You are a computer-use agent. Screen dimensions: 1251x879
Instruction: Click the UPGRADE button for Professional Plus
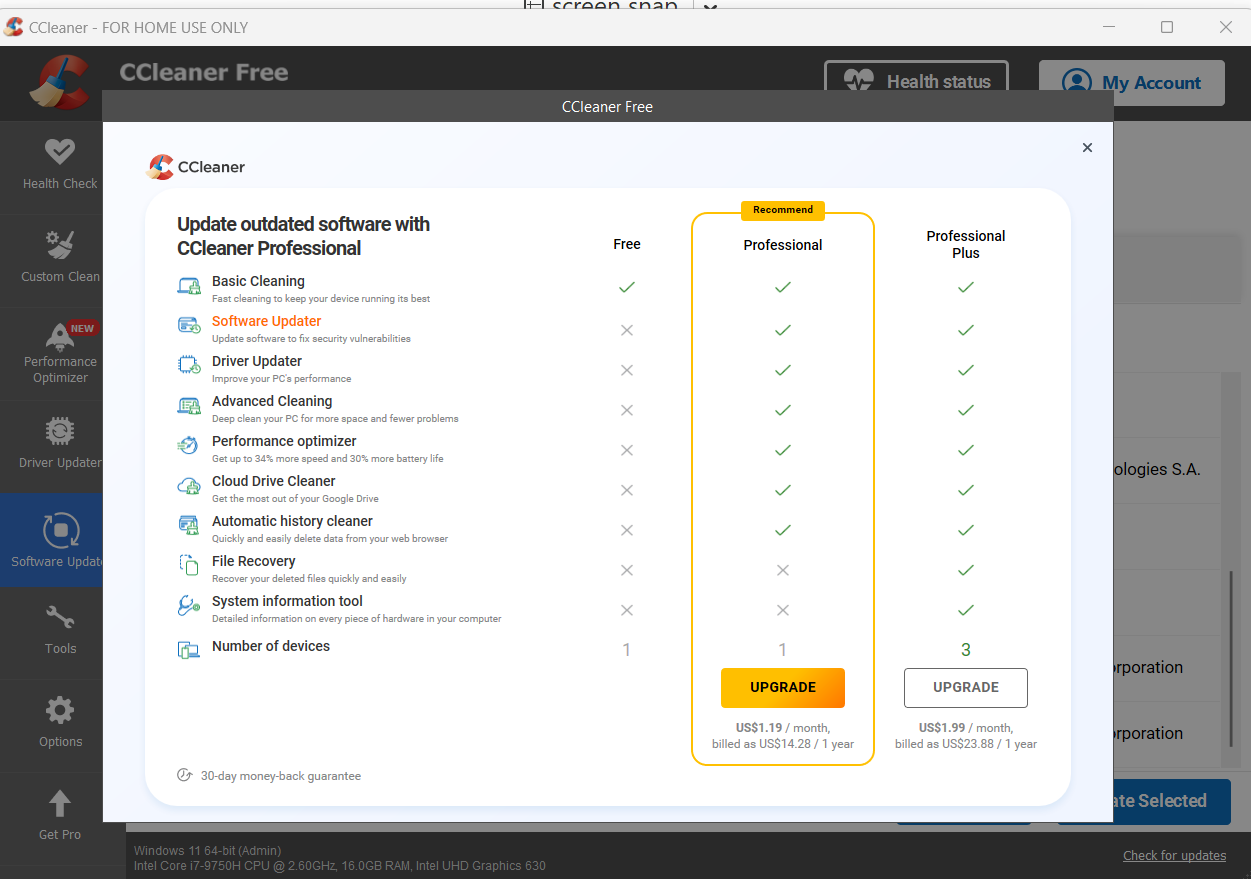click(x=966, y=687)
